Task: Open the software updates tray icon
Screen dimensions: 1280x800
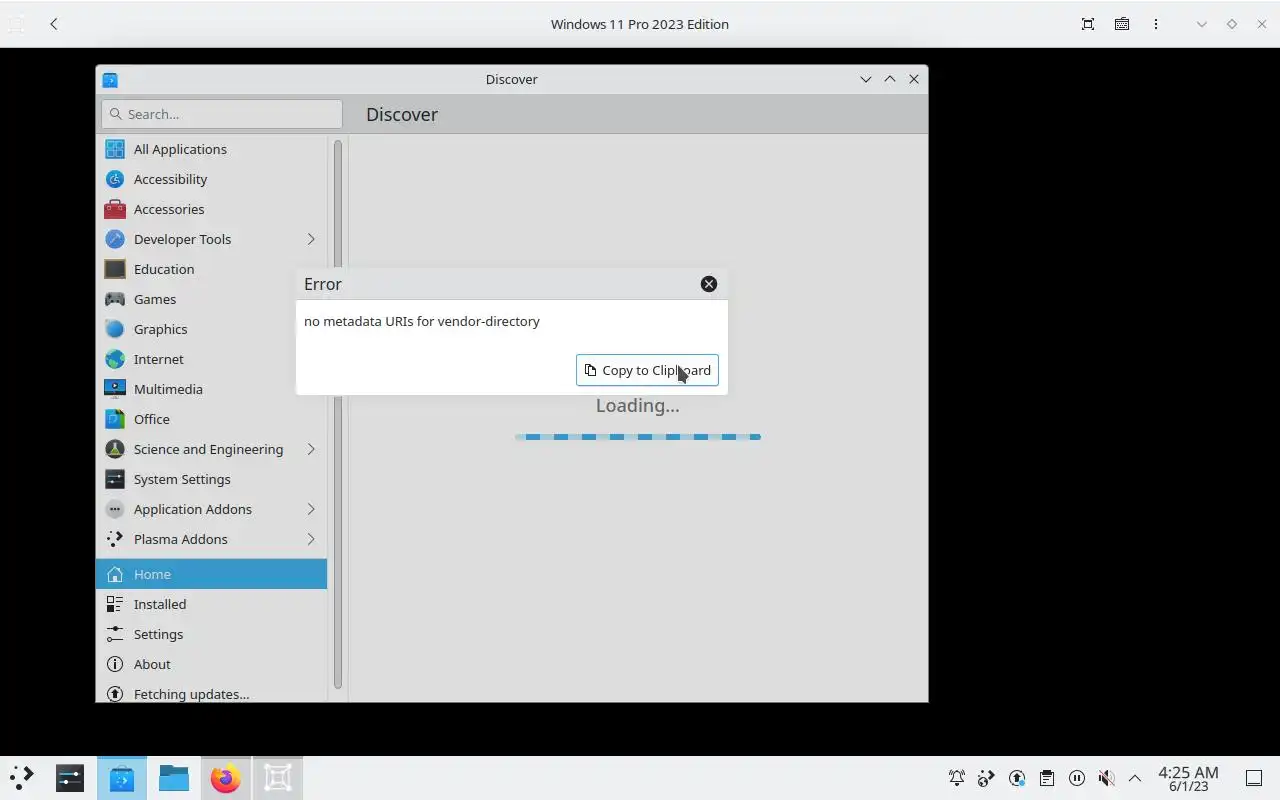Action: [1017, 778]
